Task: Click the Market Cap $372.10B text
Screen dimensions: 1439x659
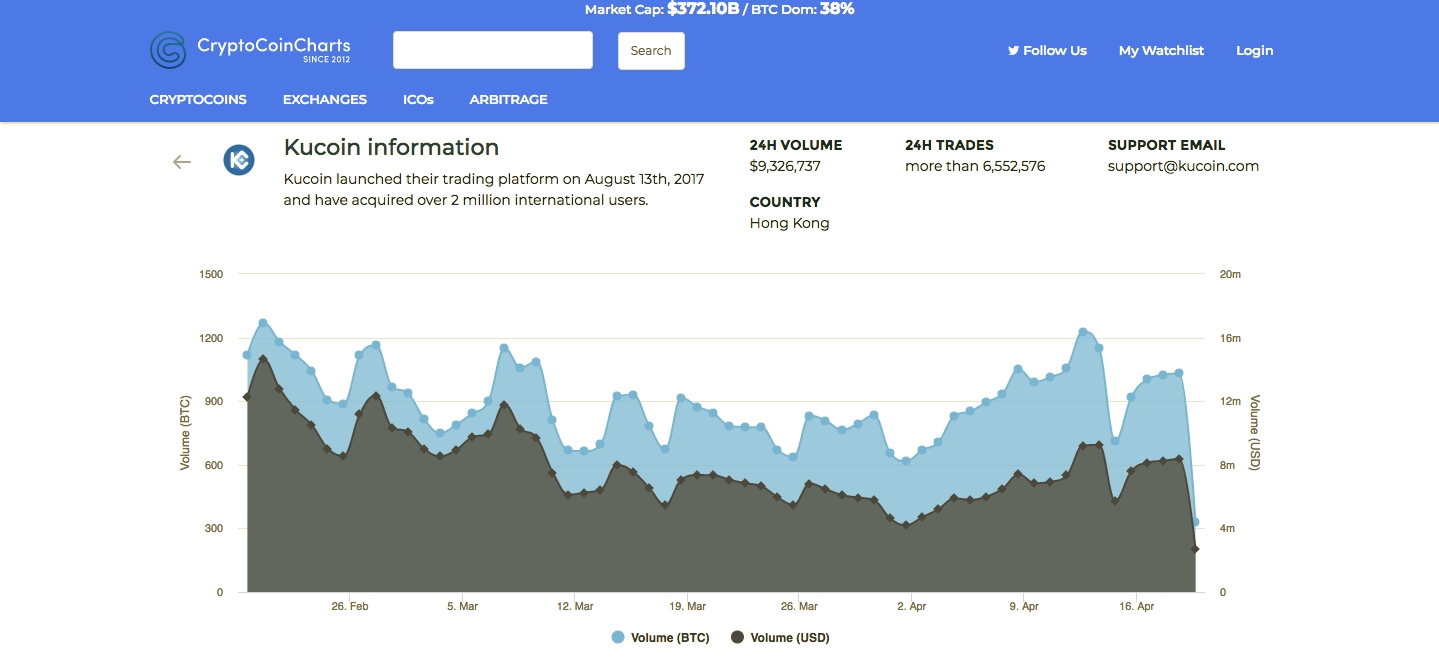Action: (x=661, y=9)
